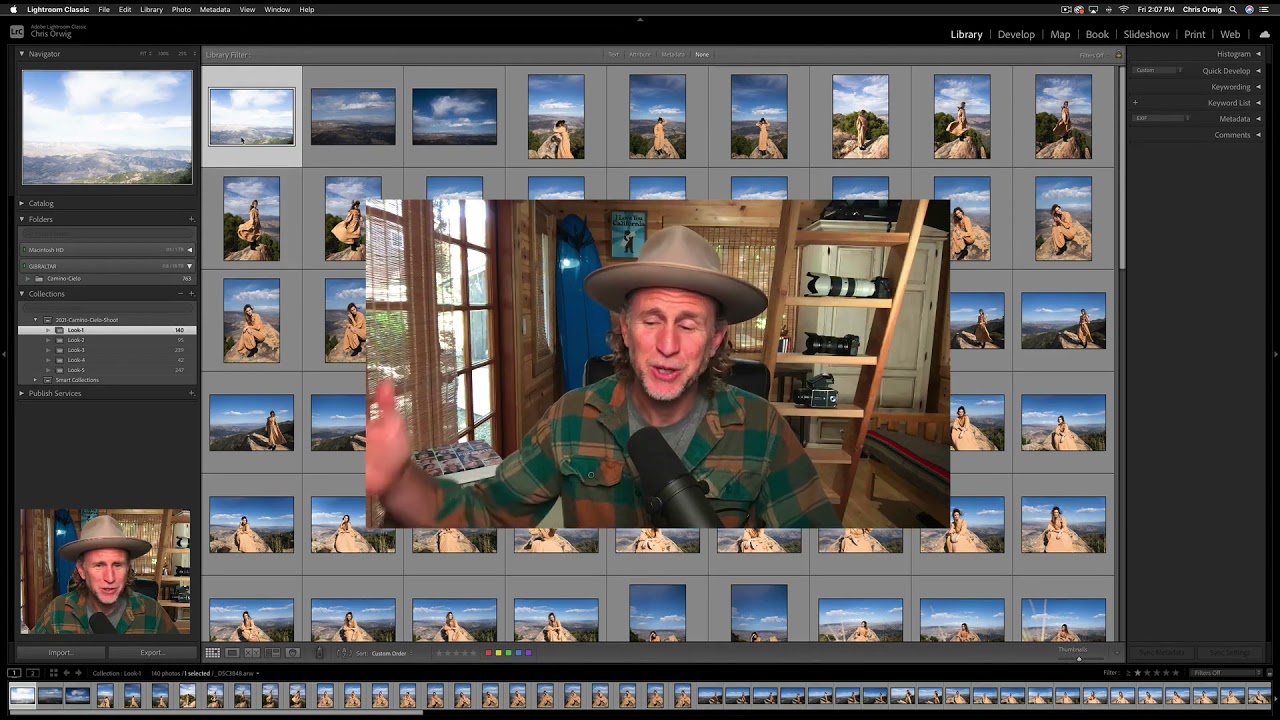1280x720 pixels.
Task: Go forward with filmstrip right arrow
Action: (x=78, y=673)
